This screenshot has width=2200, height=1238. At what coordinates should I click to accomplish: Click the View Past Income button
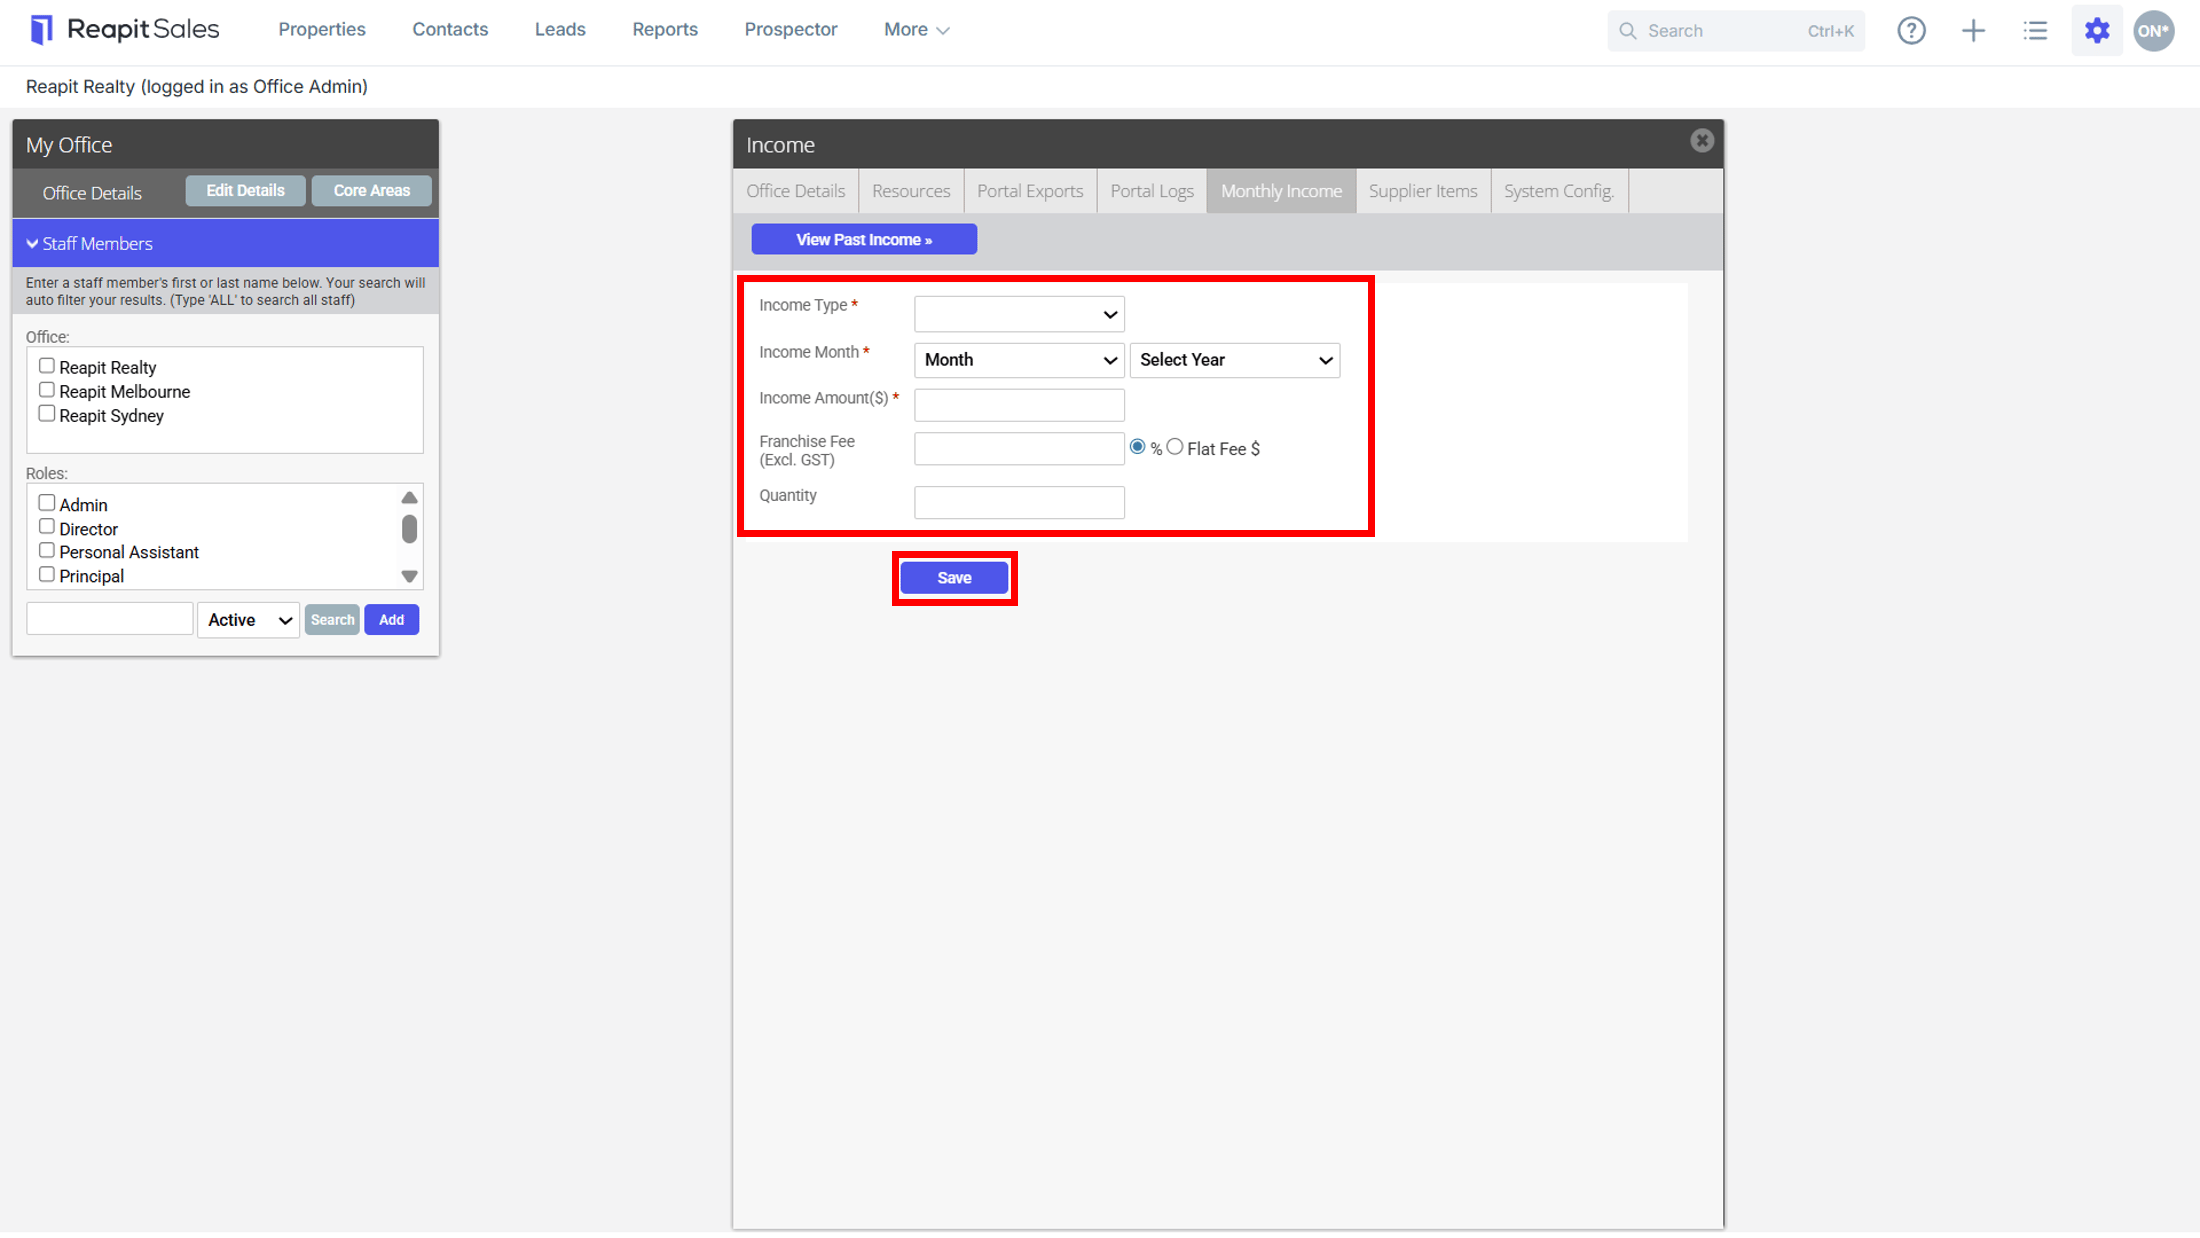click(864, 239)
